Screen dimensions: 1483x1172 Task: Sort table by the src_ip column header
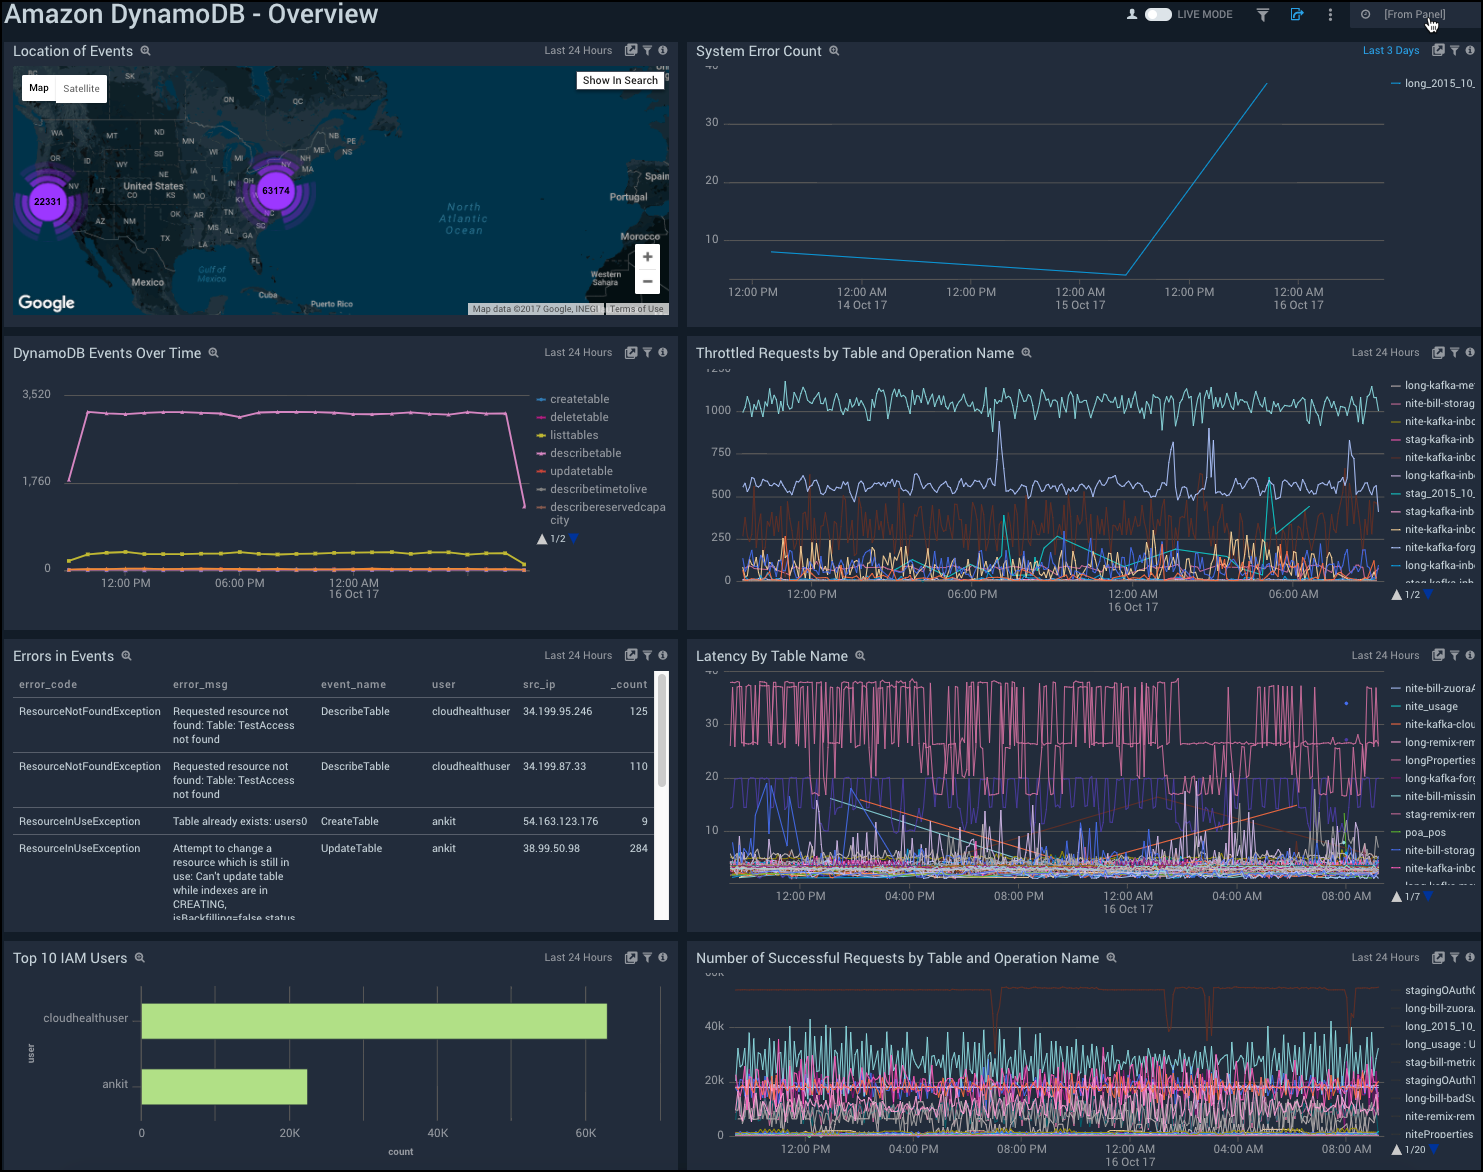(539, 684)
